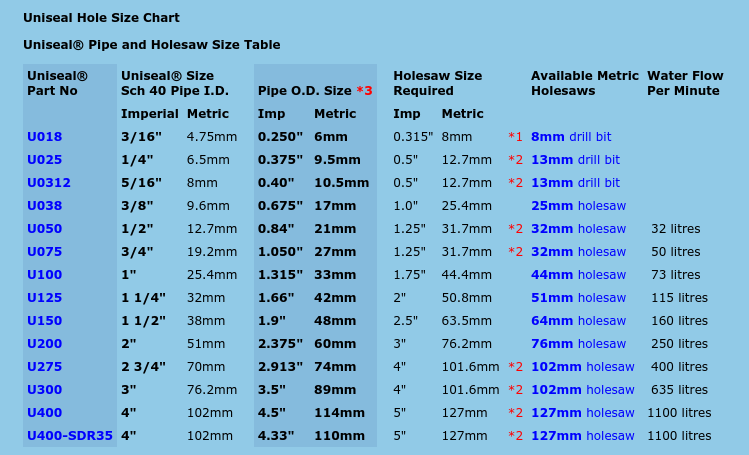Follow the 25mm holesaw link

point(578,206)
